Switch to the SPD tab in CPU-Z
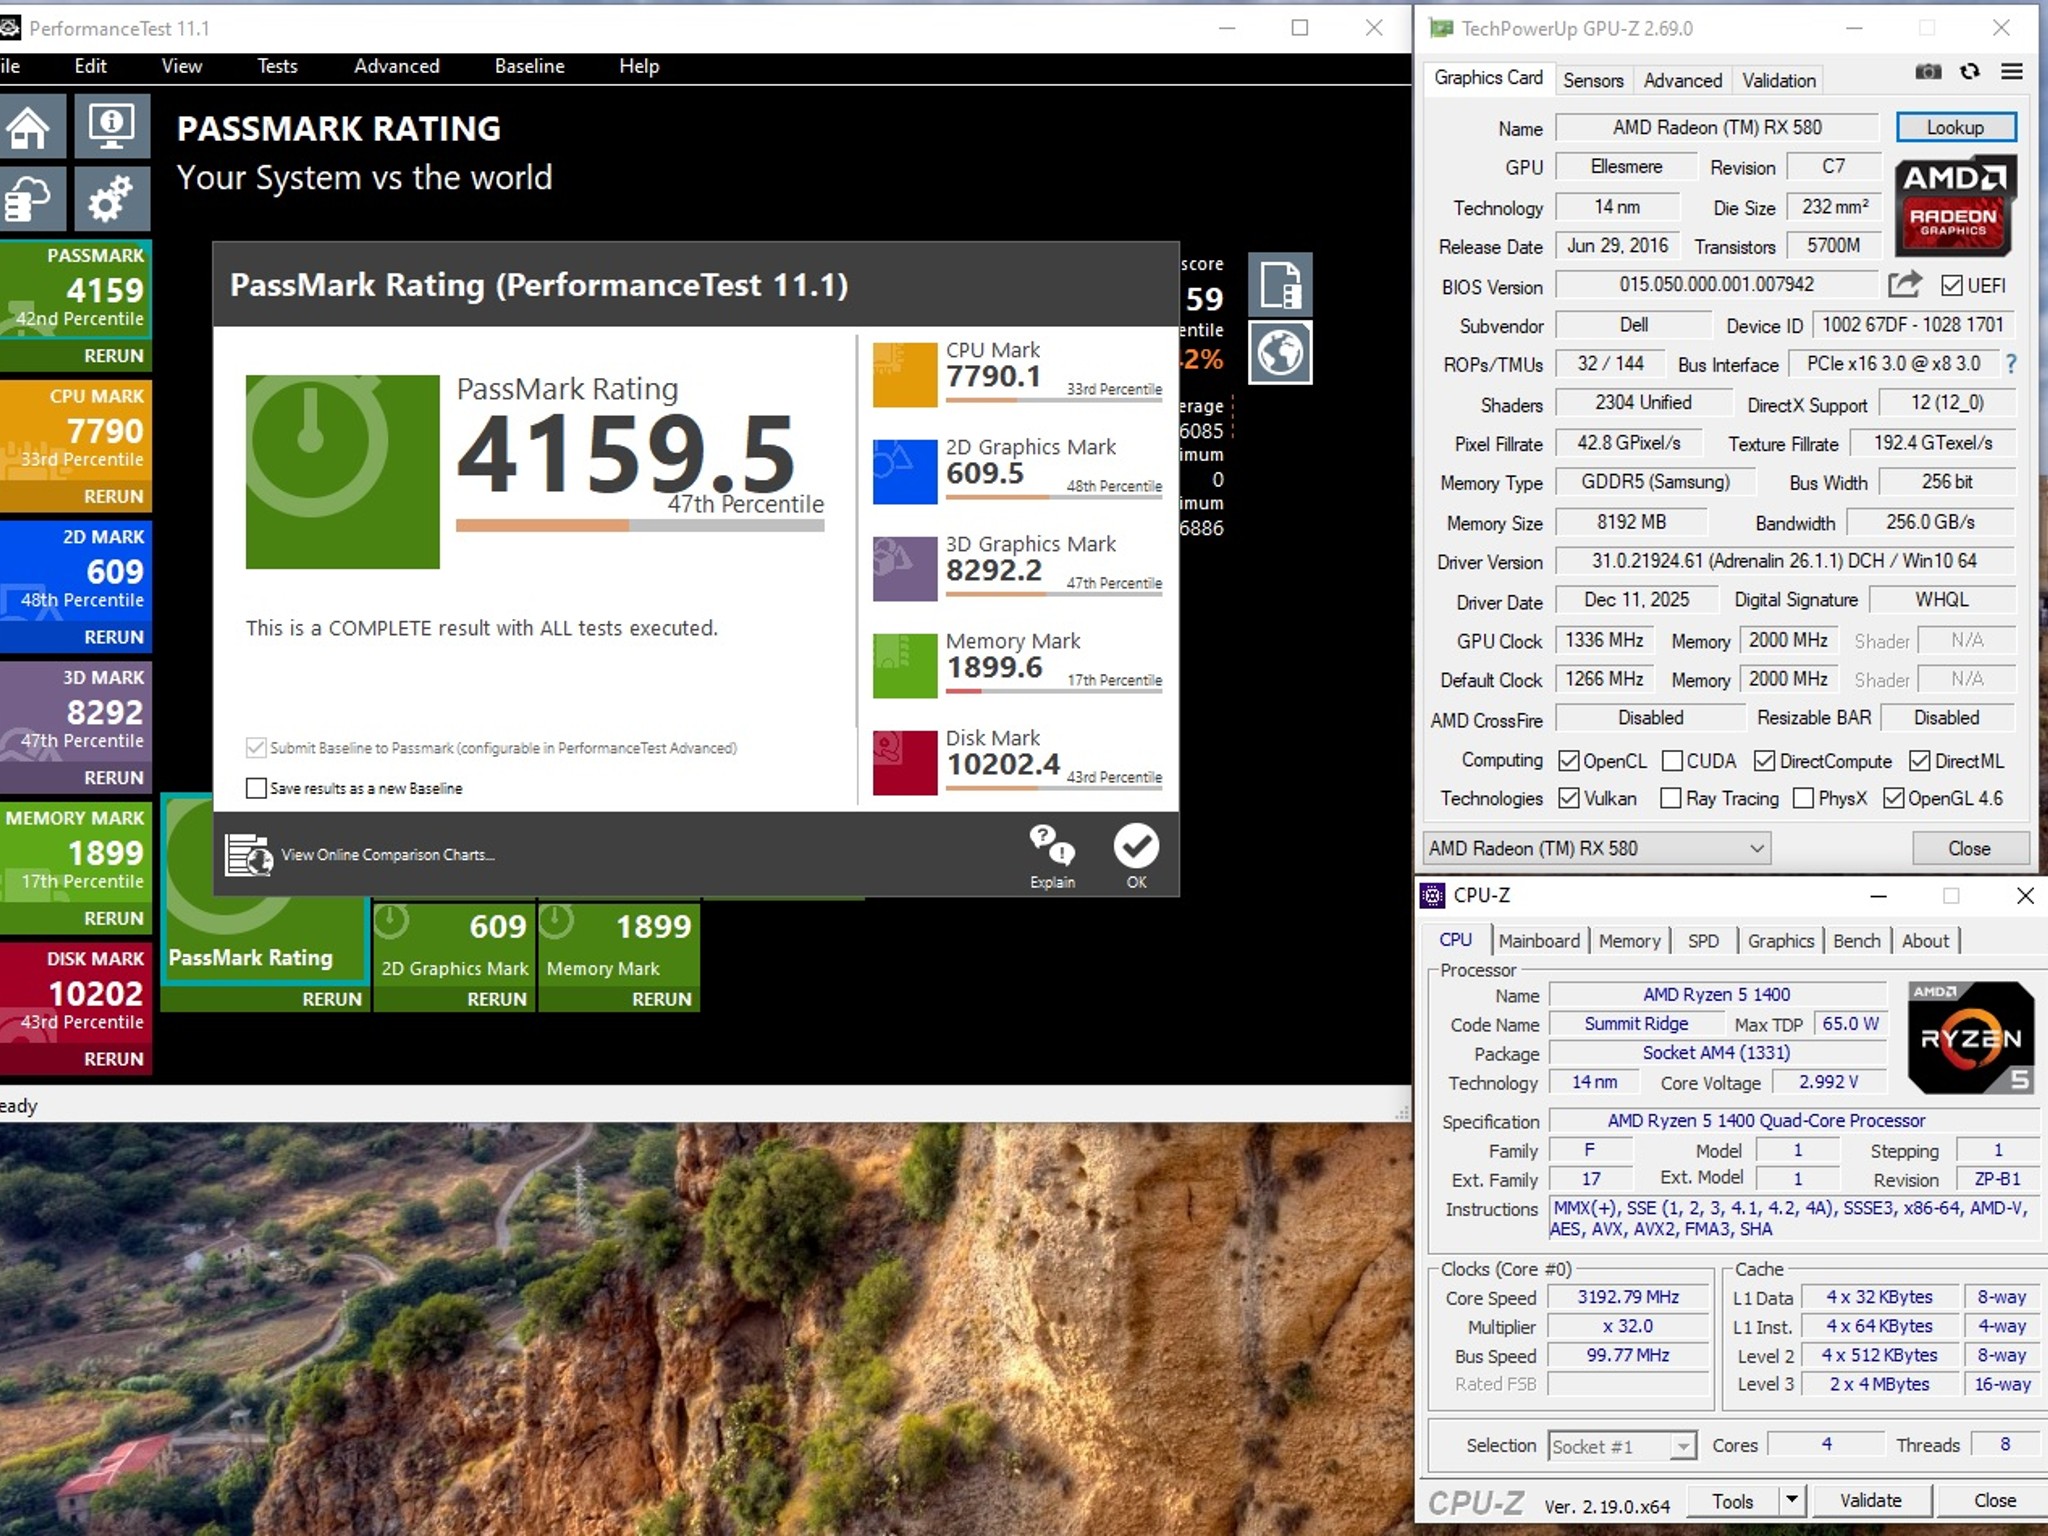Screen dimensions: 2048x1536 coord(1703,940)
